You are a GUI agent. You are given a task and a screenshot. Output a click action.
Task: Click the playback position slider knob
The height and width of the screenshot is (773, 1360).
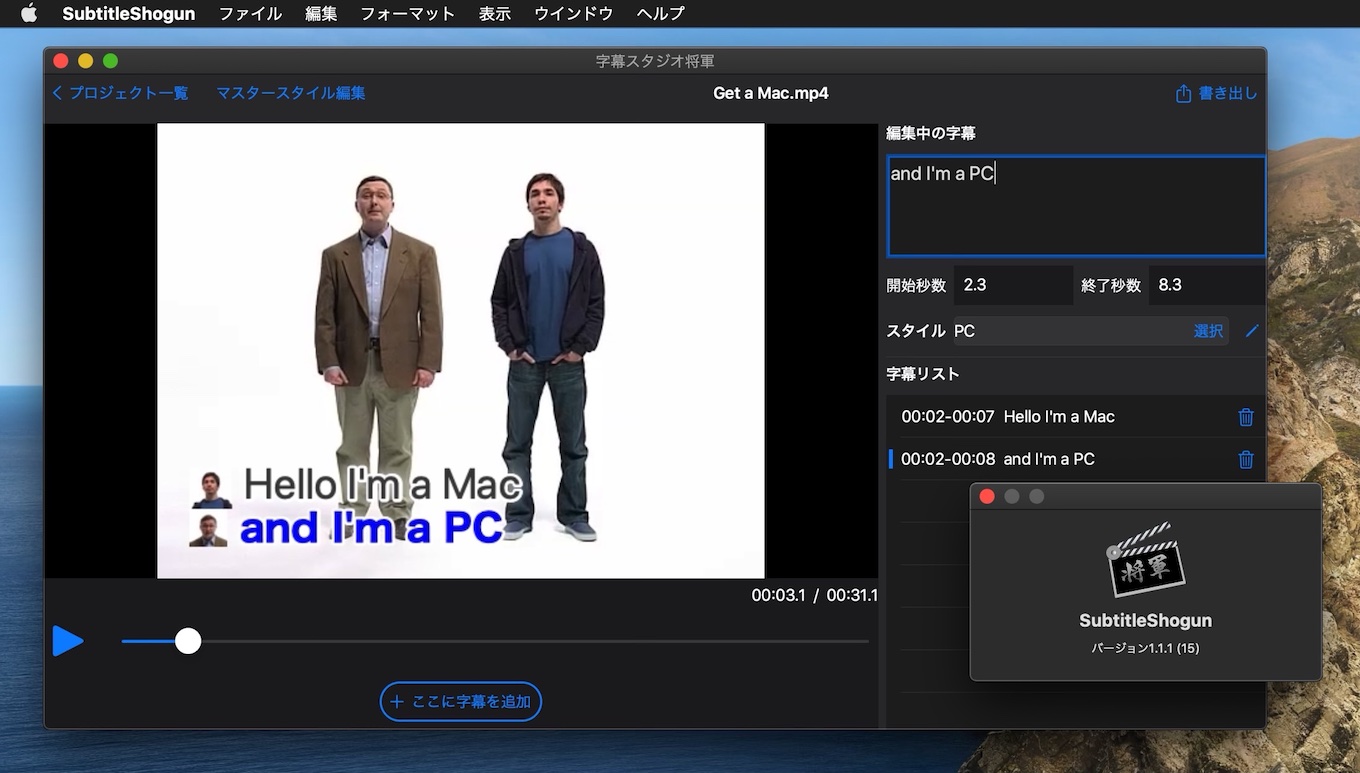point(188,641)
